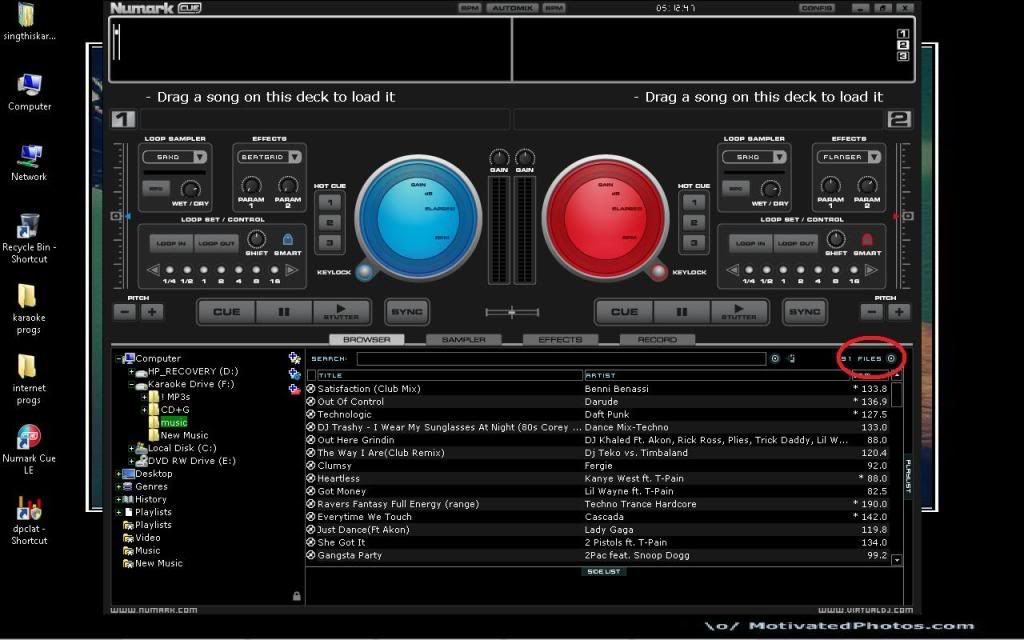Screen dimensions: 1024x640
Task: Click deck 2 play Stutter button
Action: [739, 312]
